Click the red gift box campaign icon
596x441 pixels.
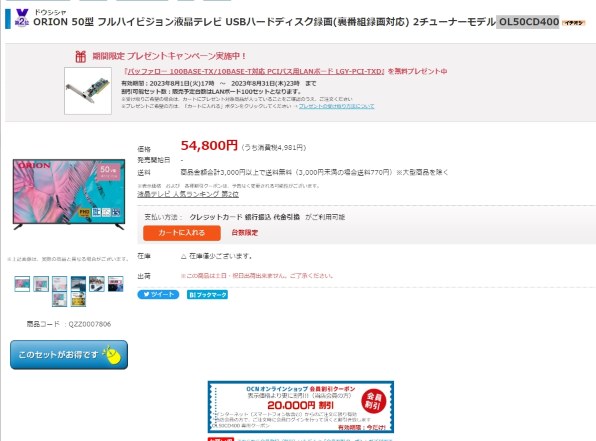[x=81, y=56]
